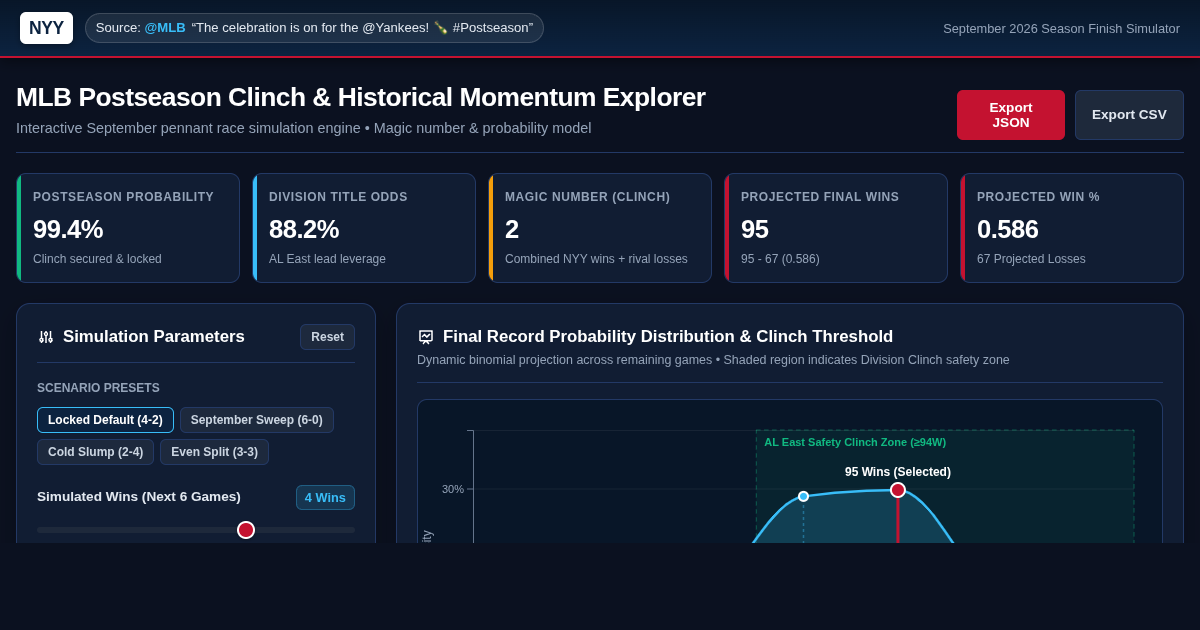Reset the simulation parameters
The image size is (1200, 630).
(327, 337)
